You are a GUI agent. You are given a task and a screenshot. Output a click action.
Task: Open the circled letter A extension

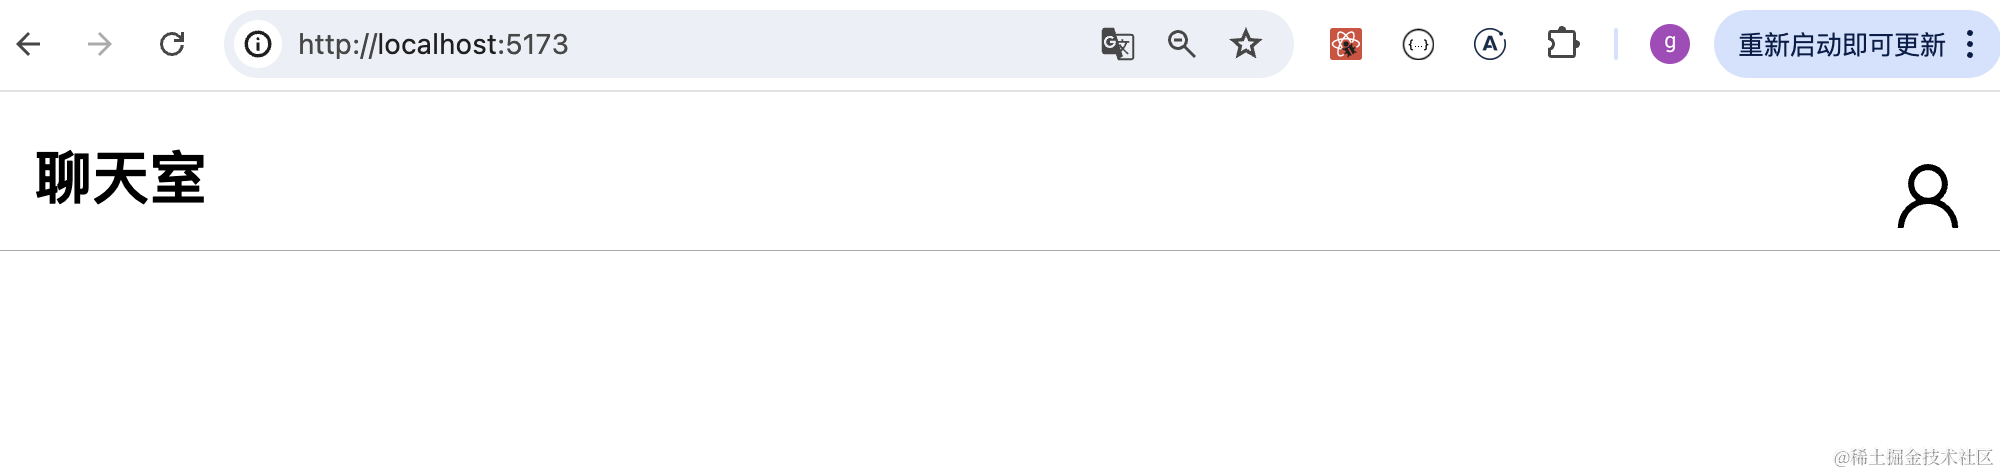coord(1490,44)
